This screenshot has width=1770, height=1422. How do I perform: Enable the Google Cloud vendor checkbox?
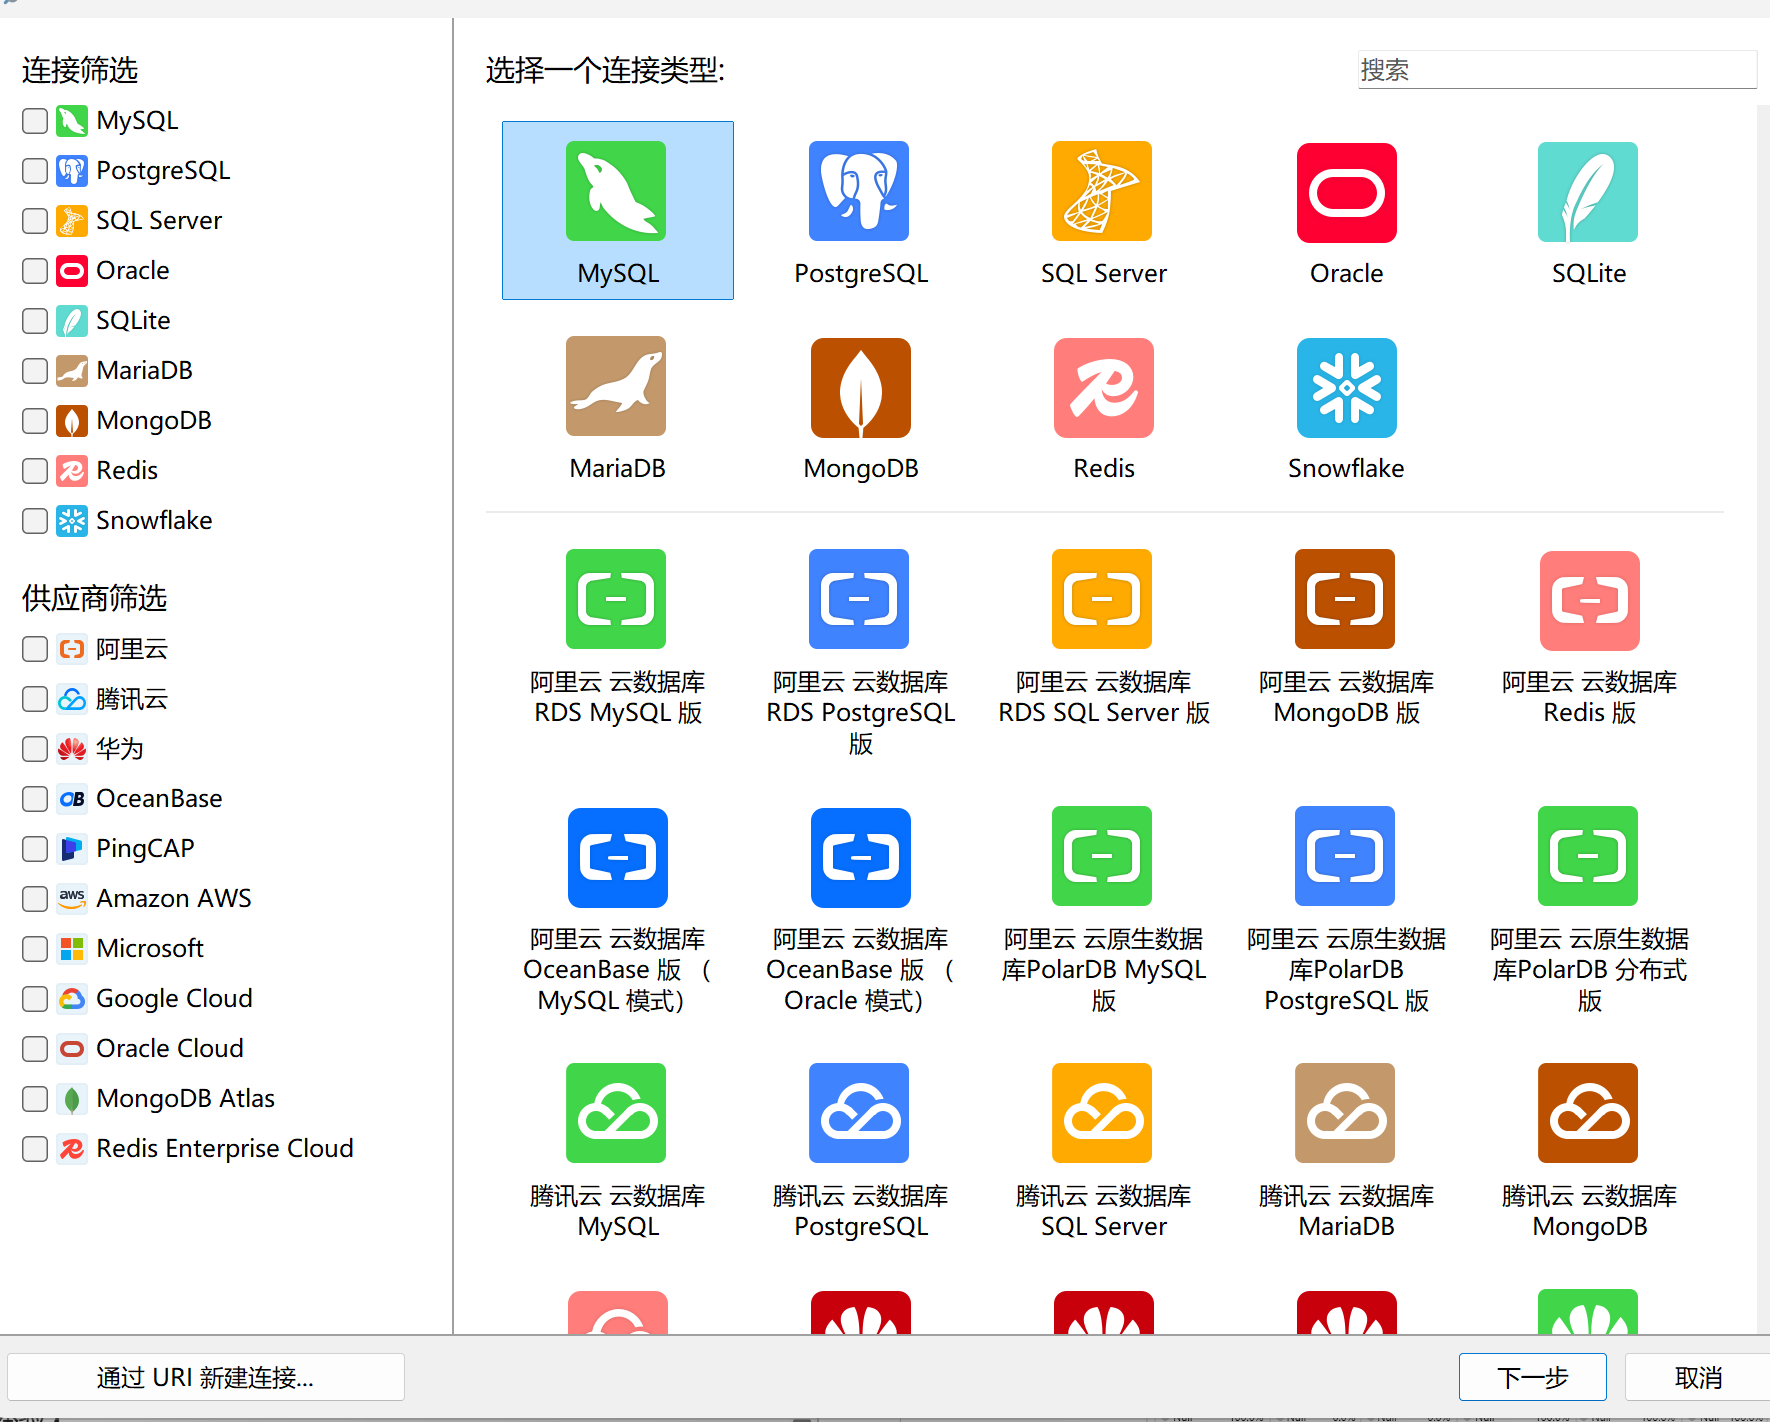35,999
